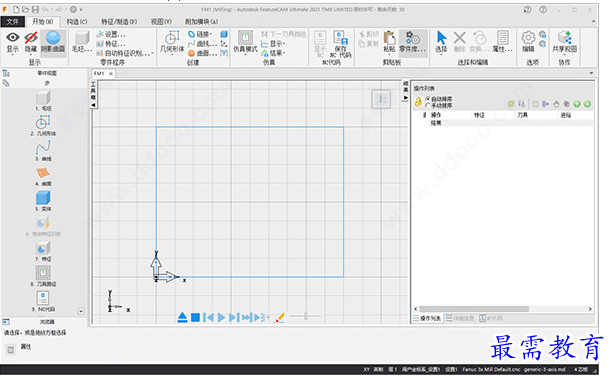Expand the steps panel down arrow
Screen dimensions: 612x379
tap(81, 311)
